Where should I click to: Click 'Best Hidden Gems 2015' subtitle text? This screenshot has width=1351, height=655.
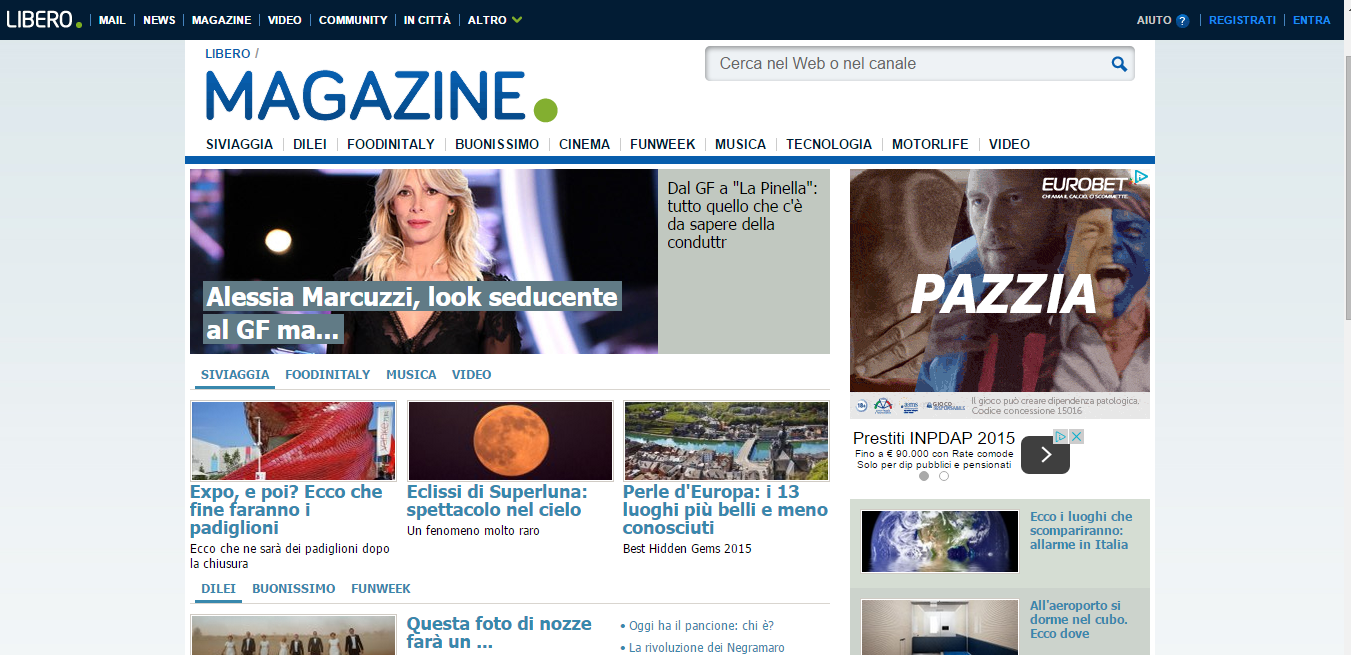point(687,549)
